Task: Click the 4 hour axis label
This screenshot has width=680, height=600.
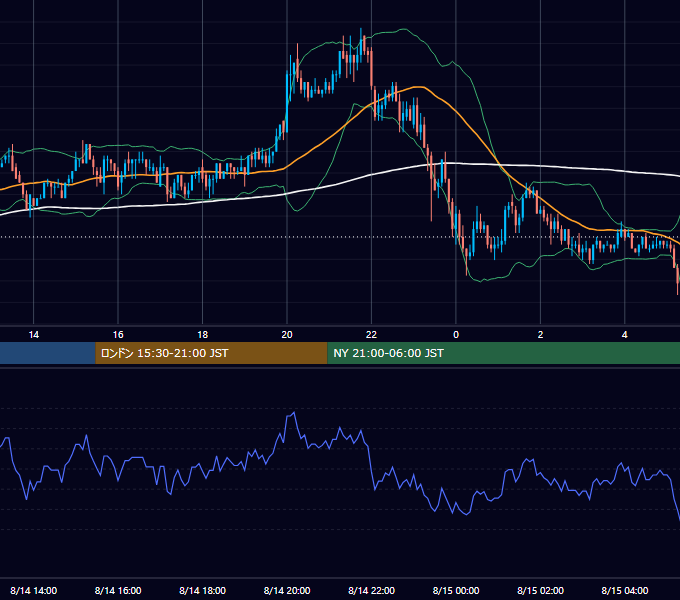Action: pyautogui.click(x=624, y=335)
